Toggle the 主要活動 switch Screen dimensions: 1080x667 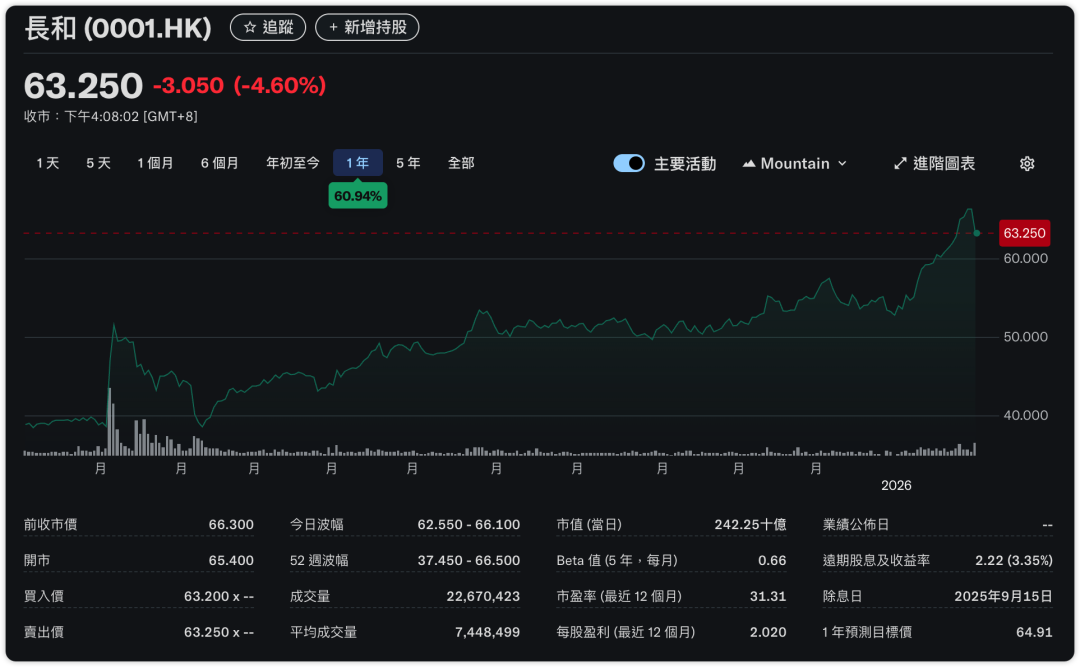(629, 164)
